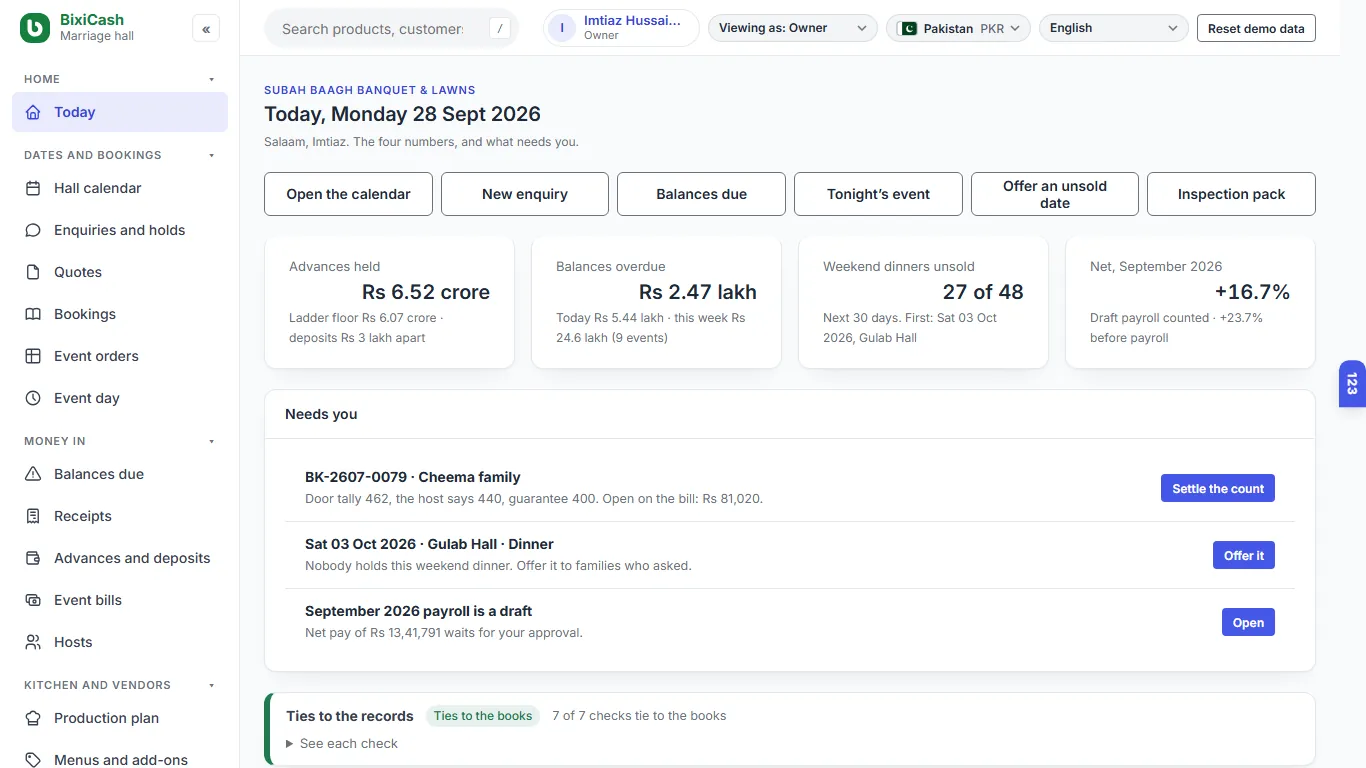1366x768 pixels.
Task: Click the Event orders grid icon
Action: pos(33,356)
